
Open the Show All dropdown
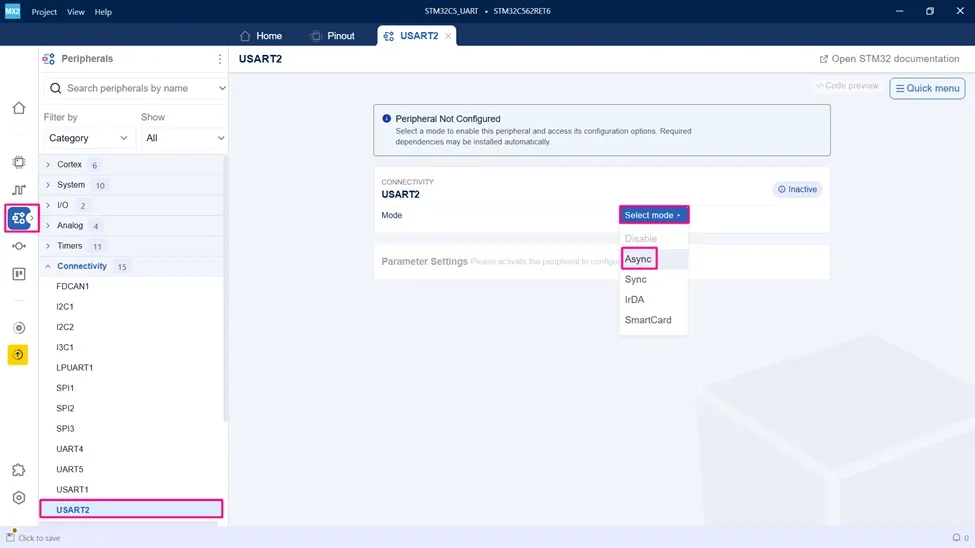[185, 138]
